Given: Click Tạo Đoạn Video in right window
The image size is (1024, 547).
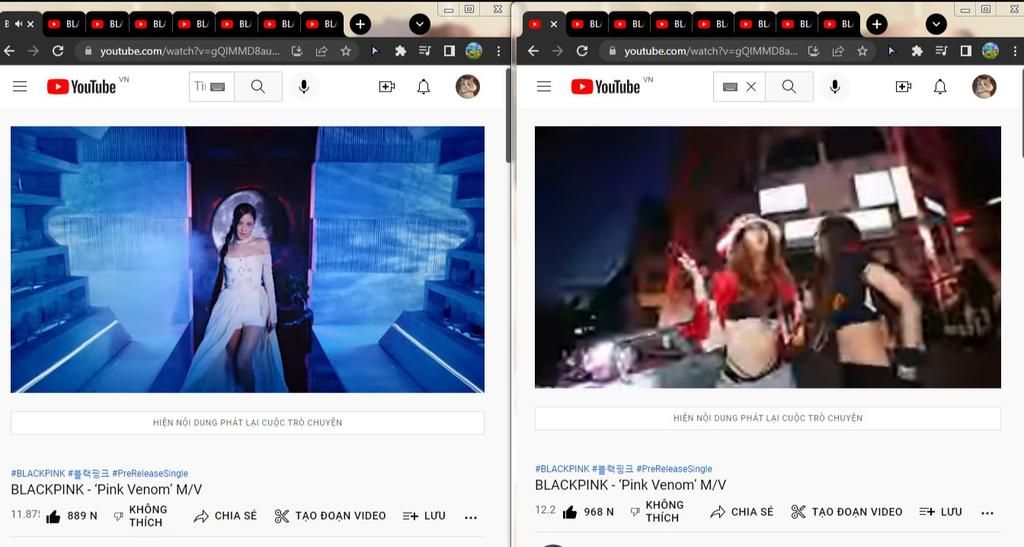Looking at the screenshot, I should click(846, 512).
